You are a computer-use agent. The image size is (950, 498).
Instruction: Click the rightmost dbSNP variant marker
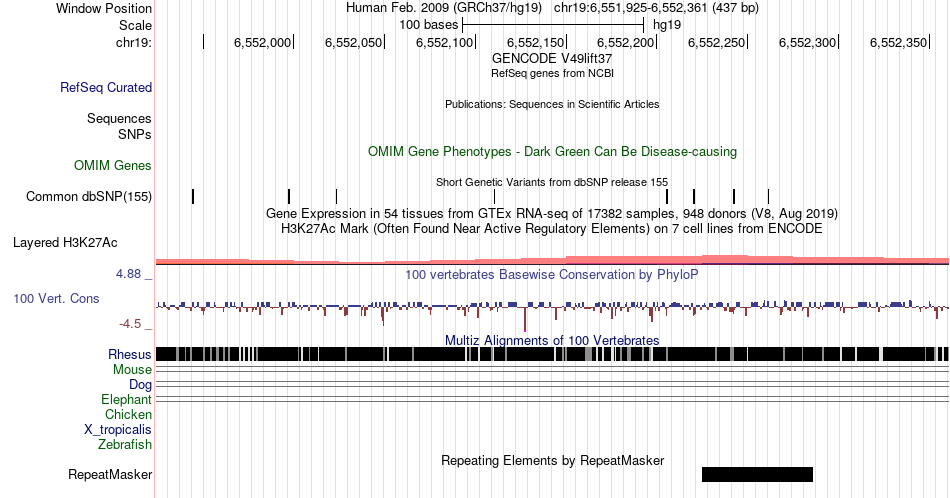click(768, 196)
